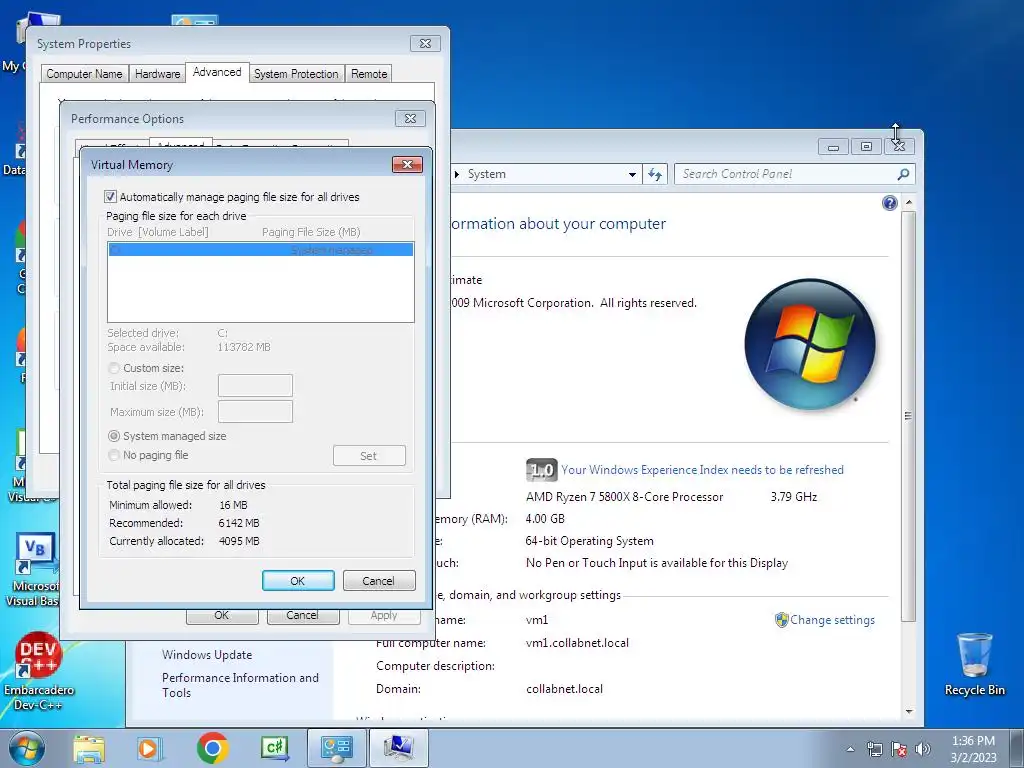Open the System Protection tab
Viewport: 1024px width, 768px height.
click(x=296, y=74)
